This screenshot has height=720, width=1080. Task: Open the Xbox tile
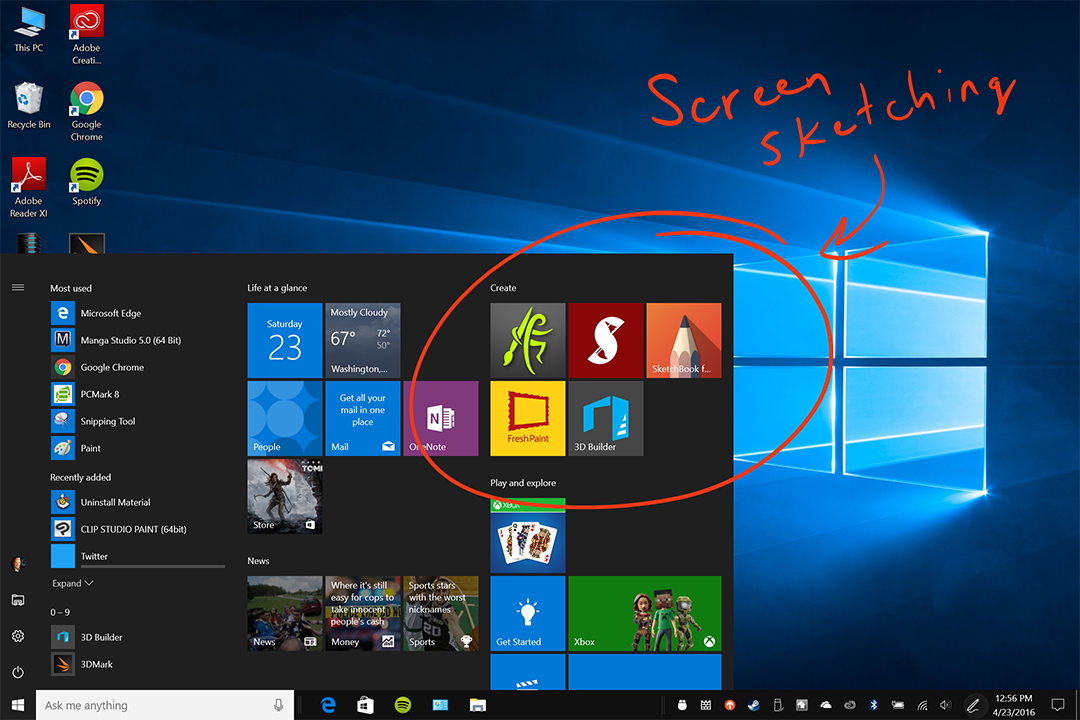click(x=645, y=613)
